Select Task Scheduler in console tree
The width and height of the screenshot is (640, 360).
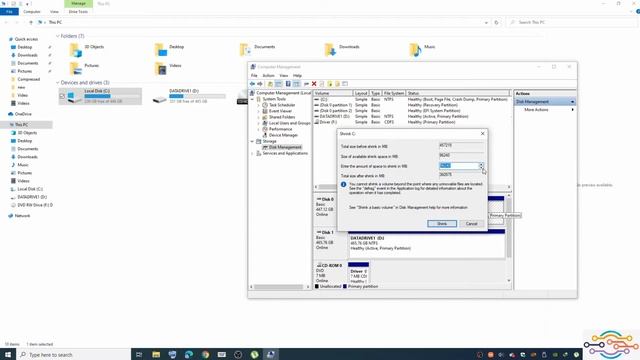[282, 105]
